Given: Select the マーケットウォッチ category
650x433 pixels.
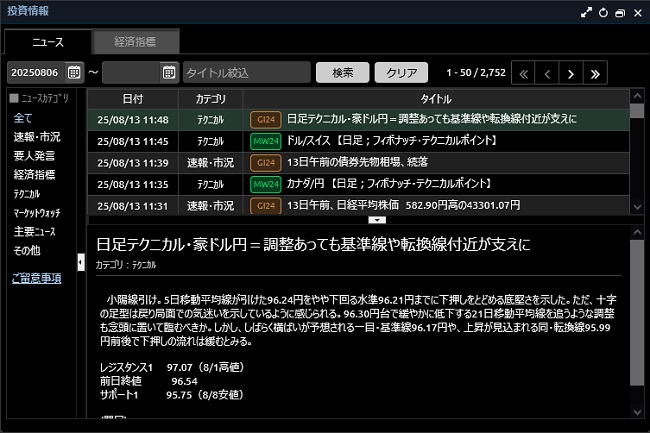Looking at the screenshot, I should pos(37,213).
